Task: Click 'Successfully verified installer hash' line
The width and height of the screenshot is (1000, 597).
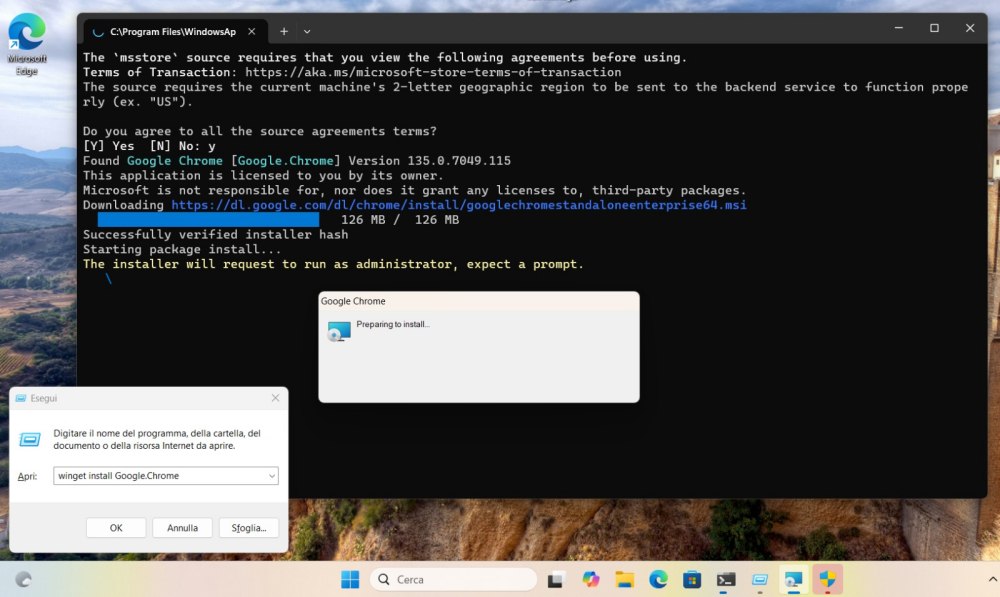Action: [x=216, y=234]
